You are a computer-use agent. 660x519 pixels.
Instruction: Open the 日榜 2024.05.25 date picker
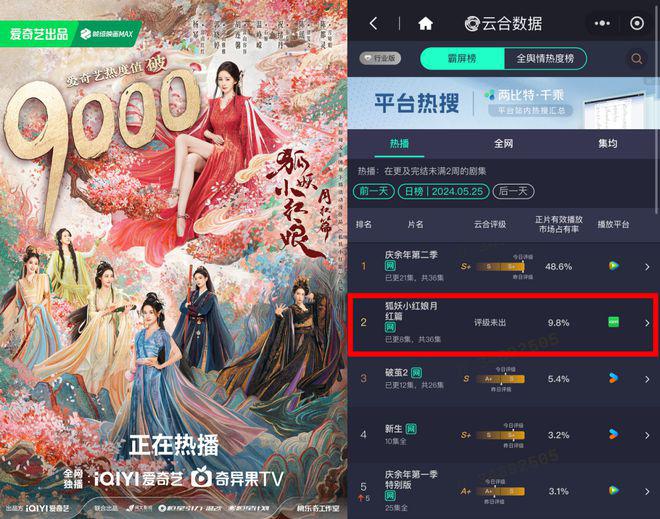tap(443, 191)
